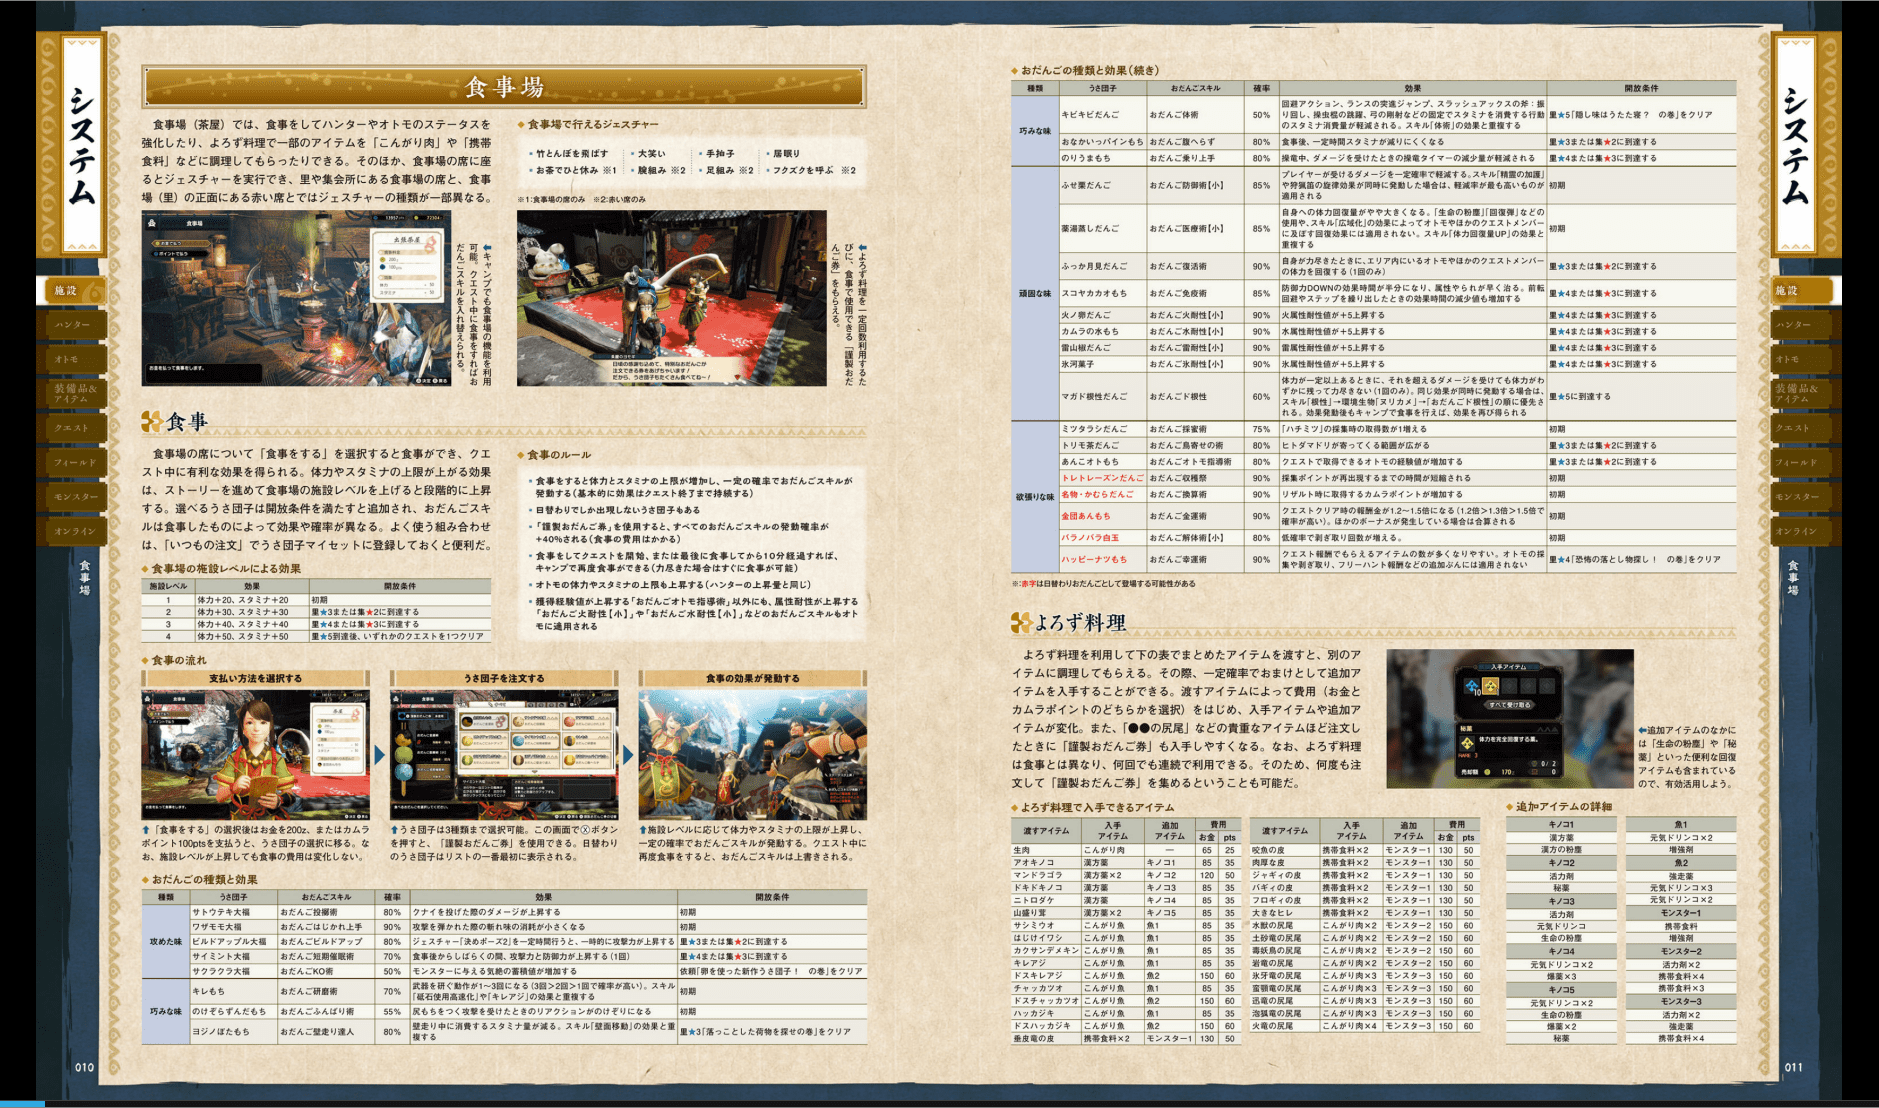Click the blue Kamura points icon showing 10
The image size is (1879, 1108).
coord(1472,687)
